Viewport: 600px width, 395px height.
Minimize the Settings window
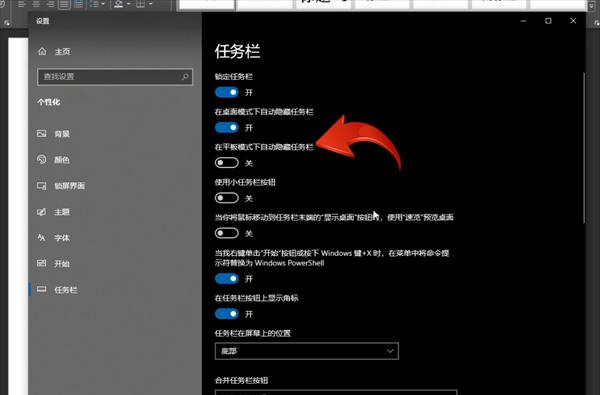(x=523, y=21)
